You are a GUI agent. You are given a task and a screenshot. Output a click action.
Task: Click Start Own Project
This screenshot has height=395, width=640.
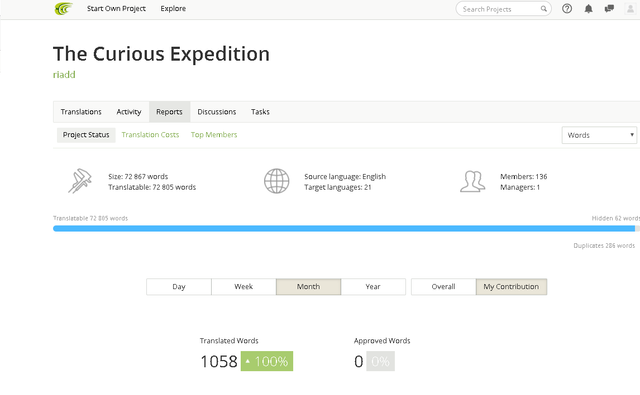click(116, 9)
